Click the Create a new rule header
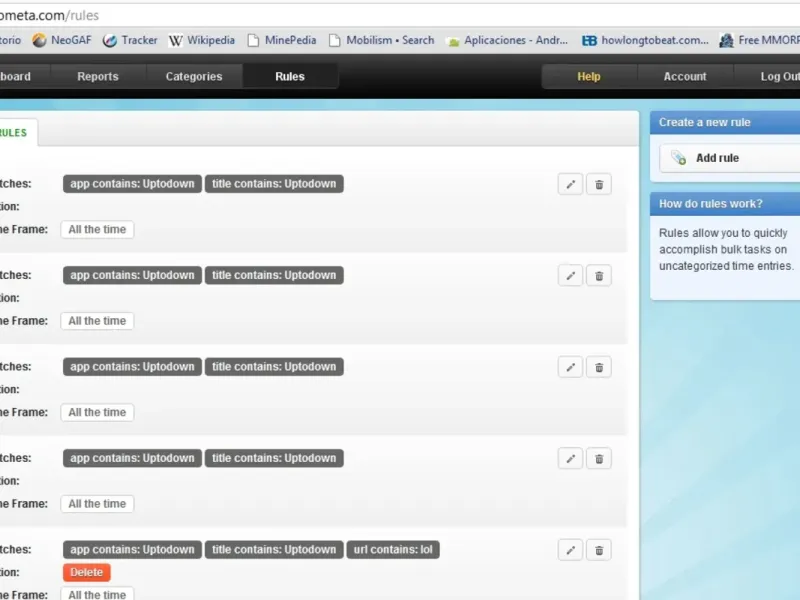Image resolution: width=800 pixels, height=600 pixels. 725,122
